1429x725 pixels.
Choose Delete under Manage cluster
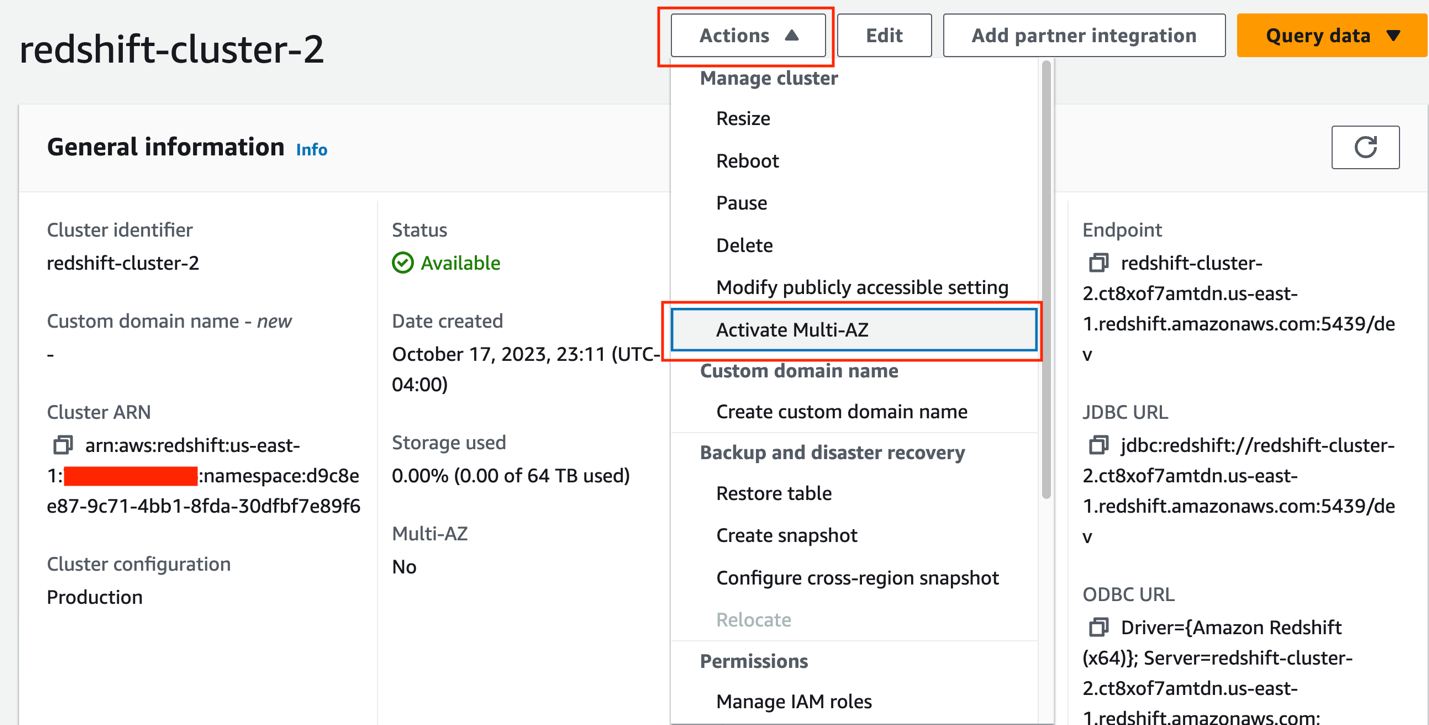click(x=855, y=245)
